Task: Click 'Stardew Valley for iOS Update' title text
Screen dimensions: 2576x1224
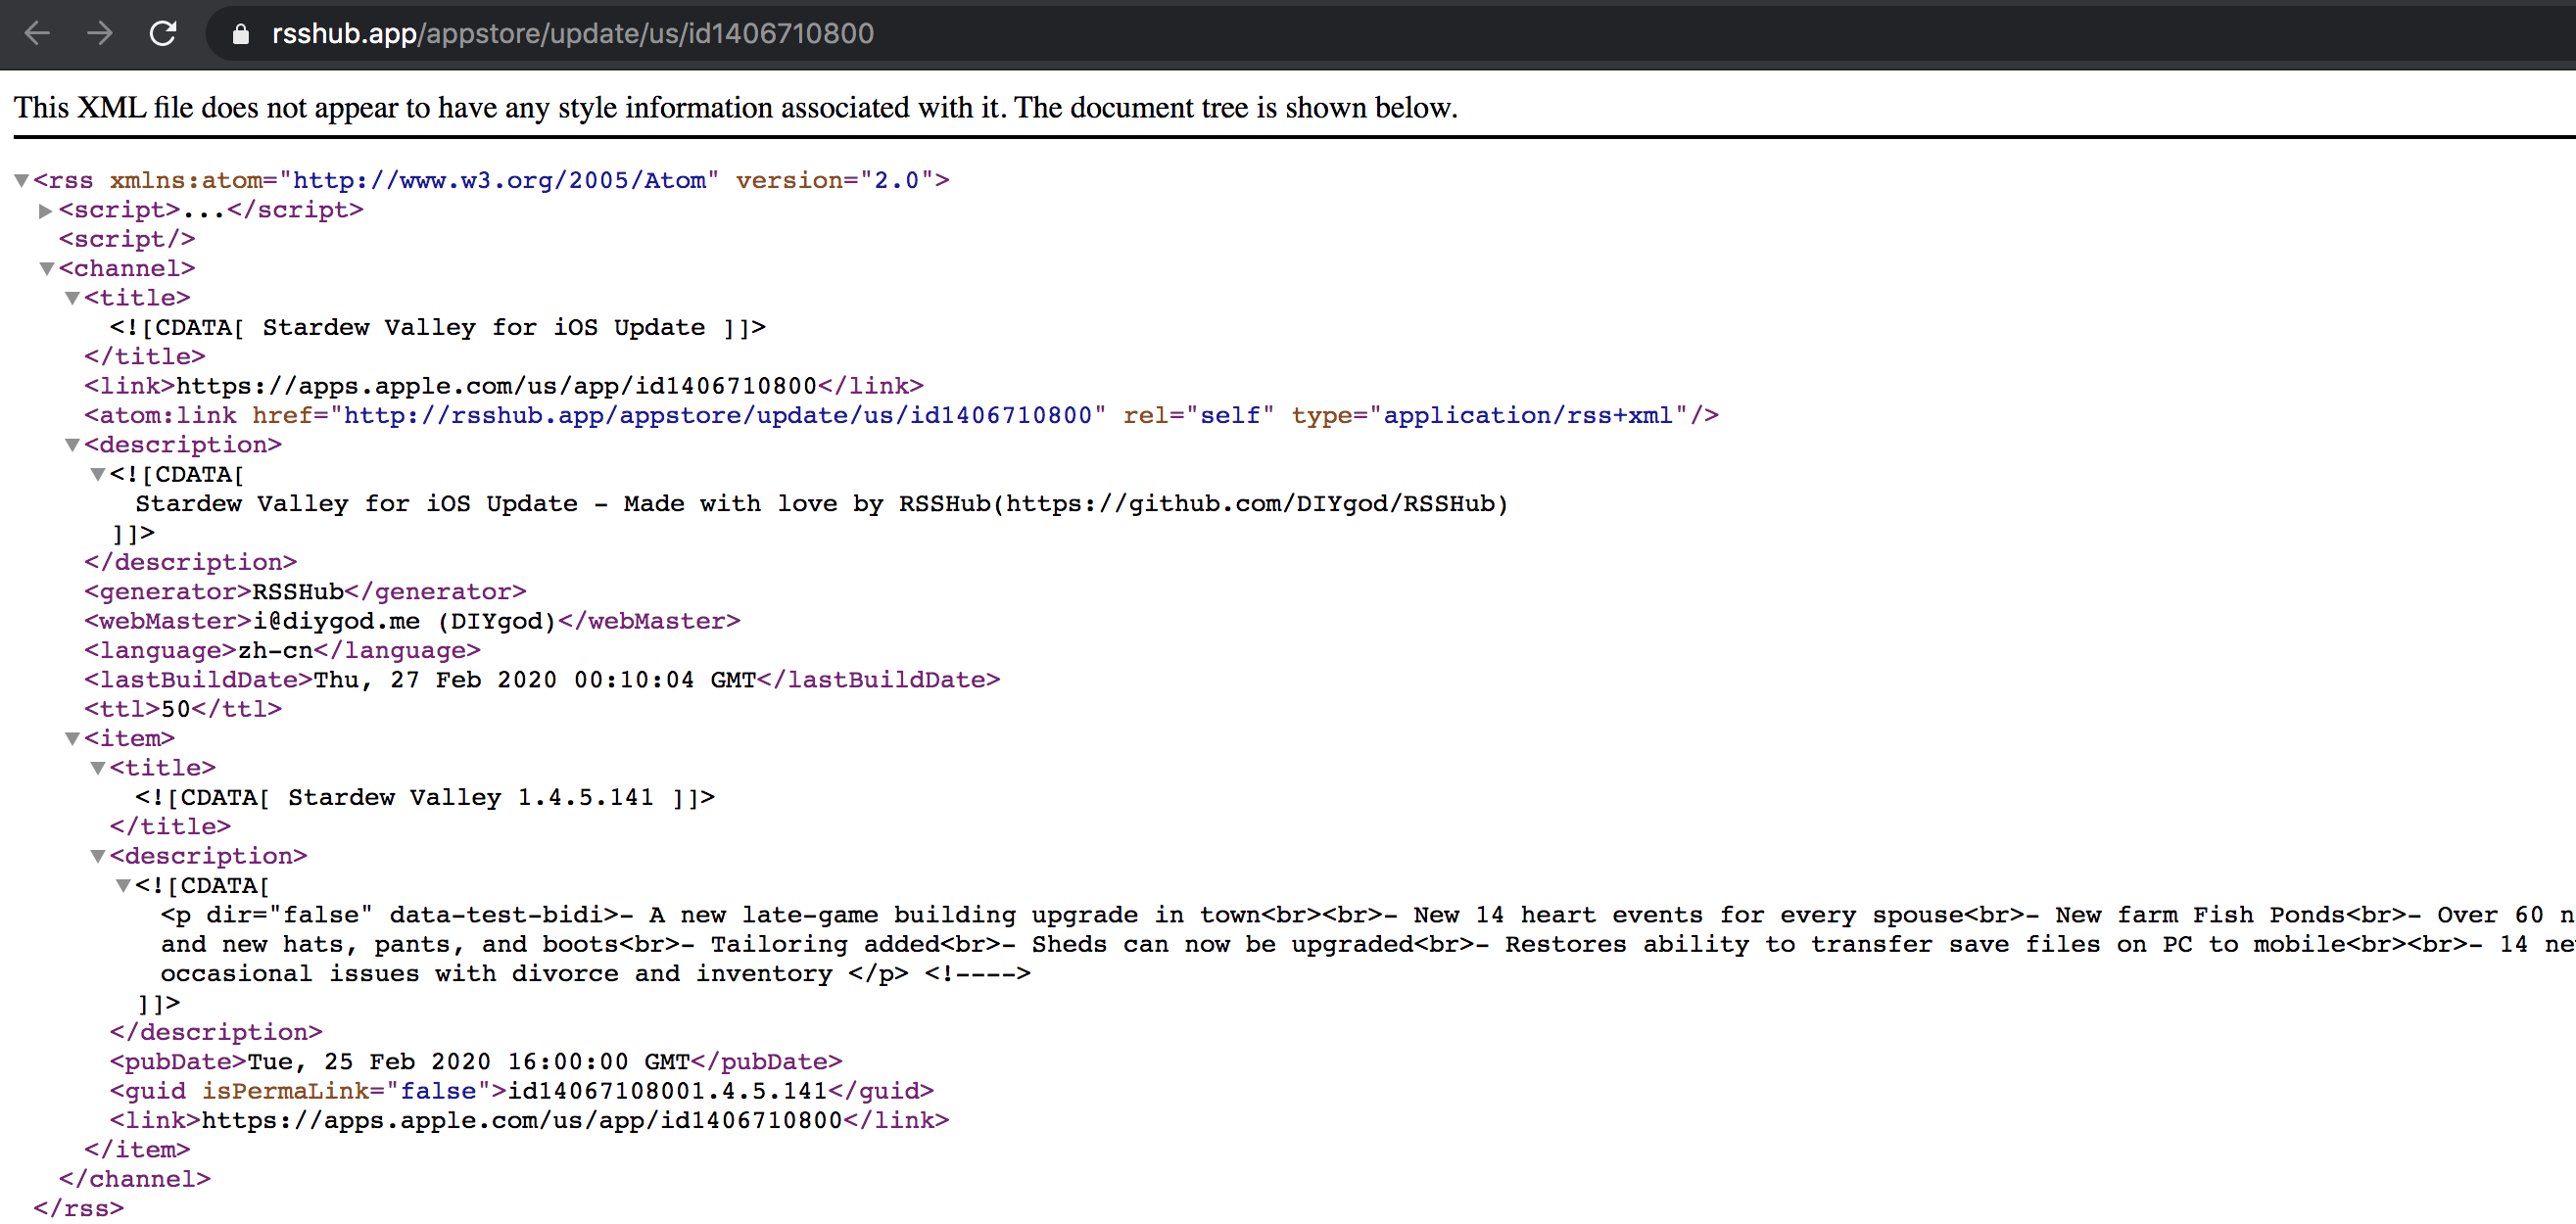Action: [484, 328]
